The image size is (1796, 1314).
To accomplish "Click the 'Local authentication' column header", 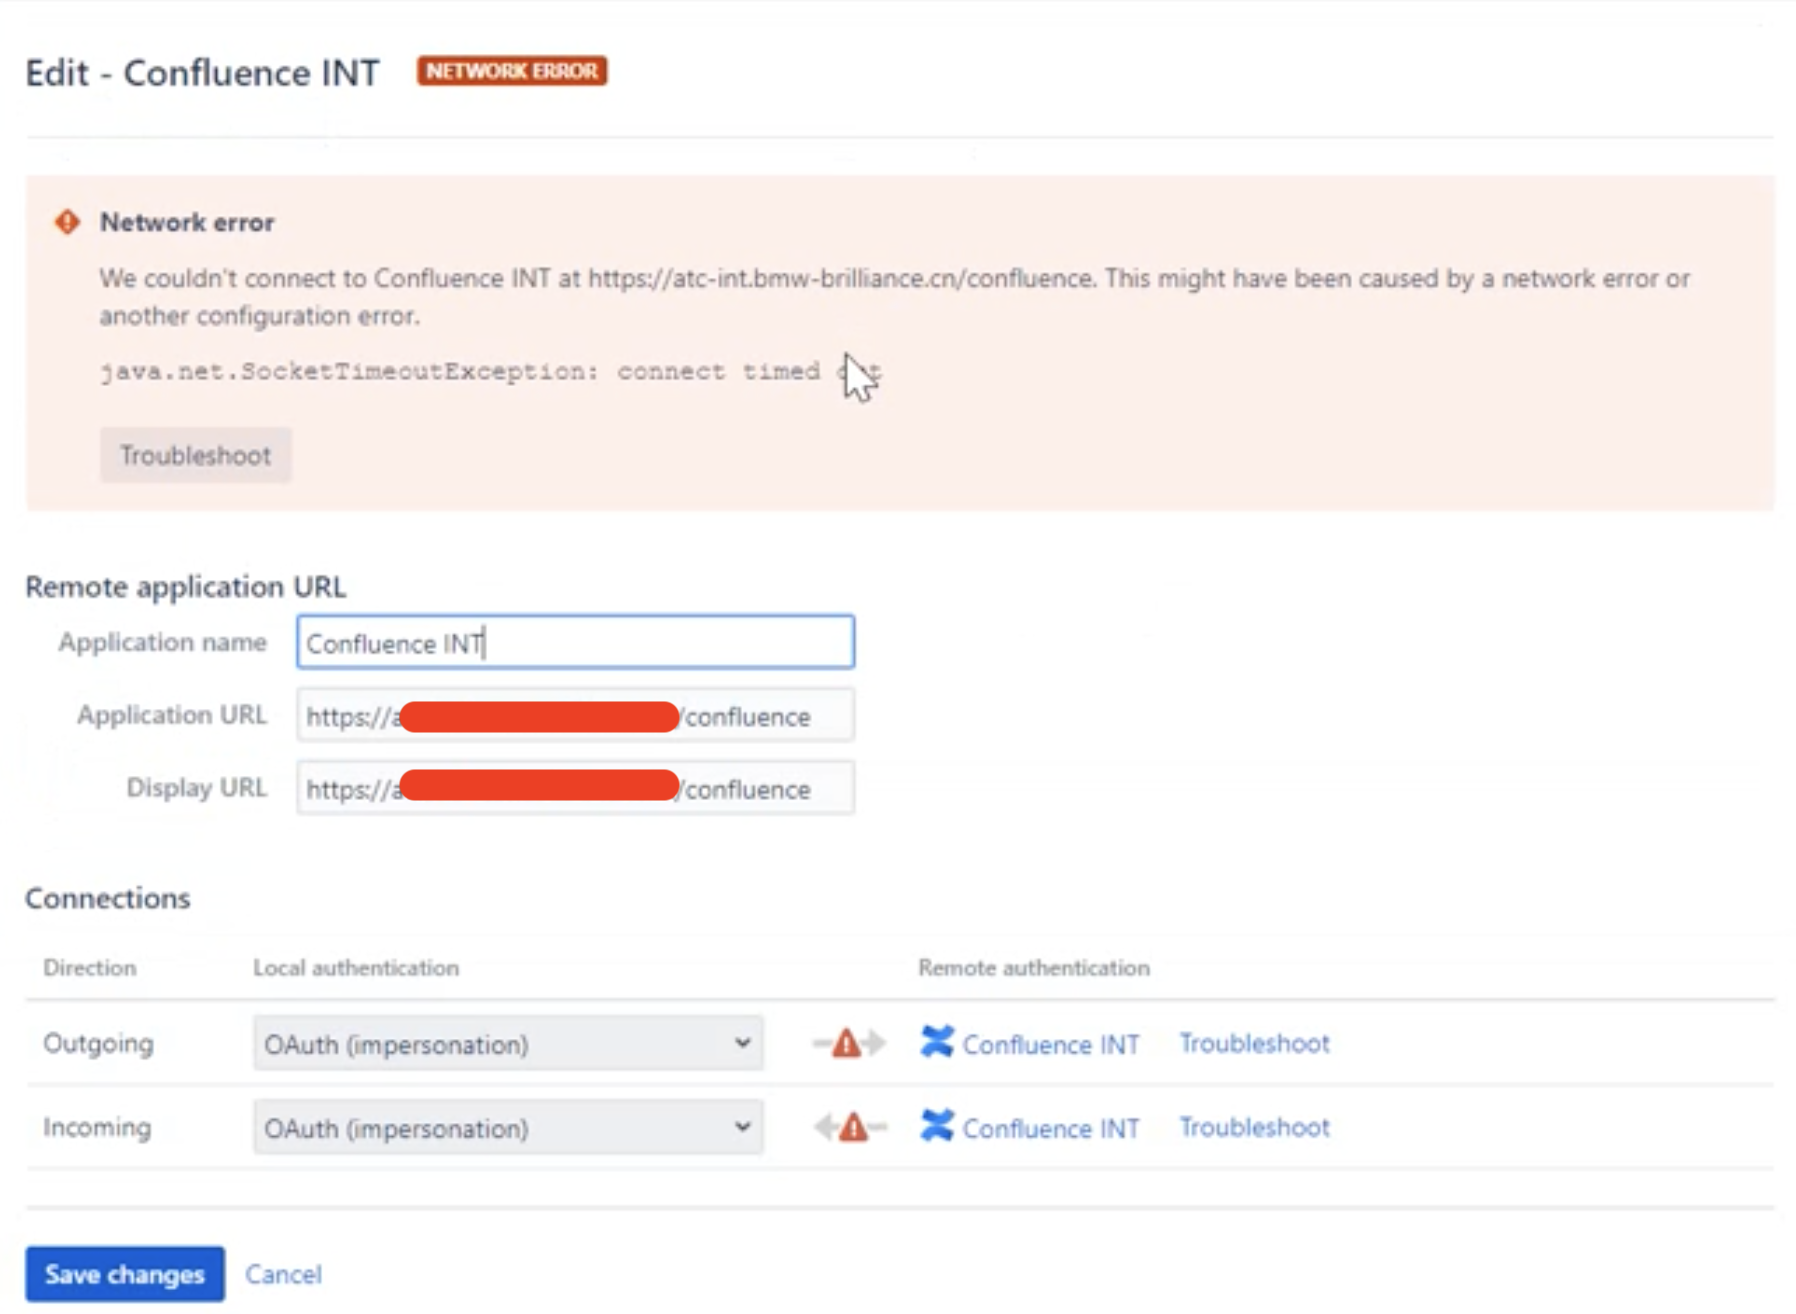I will pos(356,967).
